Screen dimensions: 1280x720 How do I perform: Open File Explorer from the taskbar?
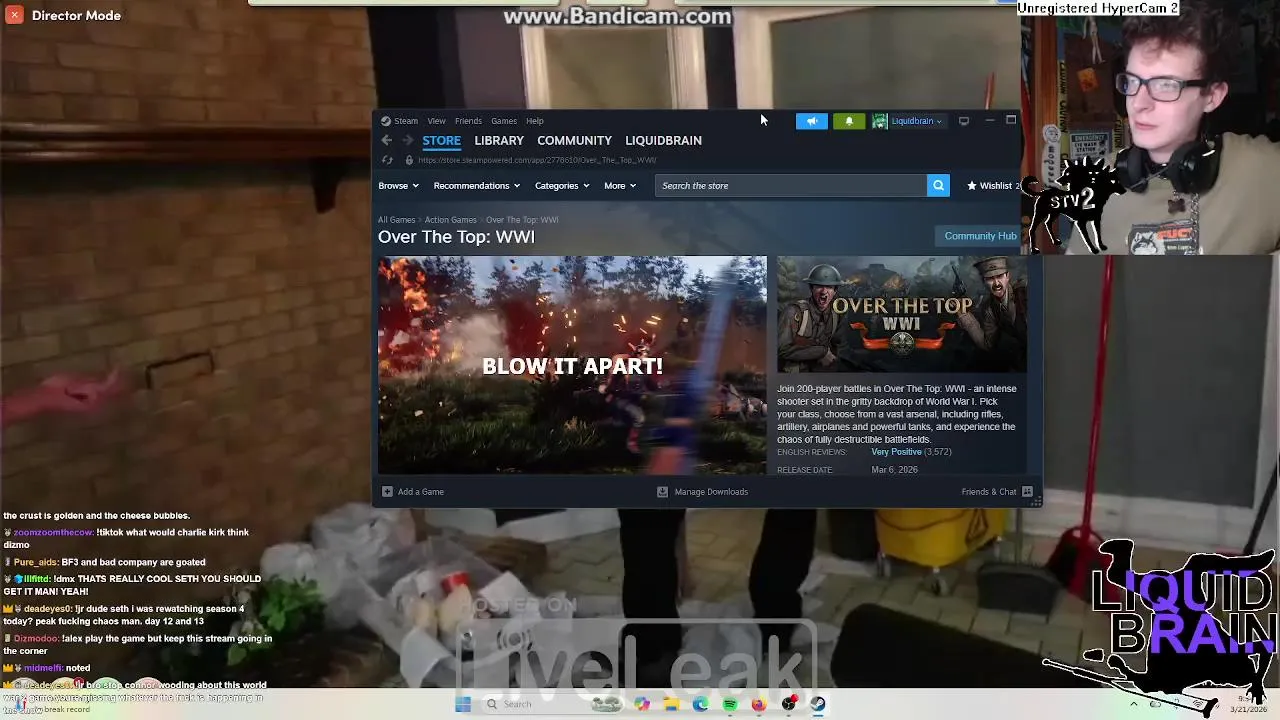[x=671, y=704]
